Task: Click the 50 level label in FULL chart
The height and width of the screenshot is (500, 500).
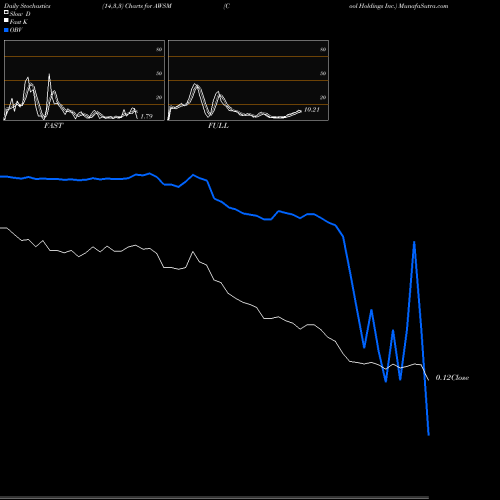Action: pos(323,73)
